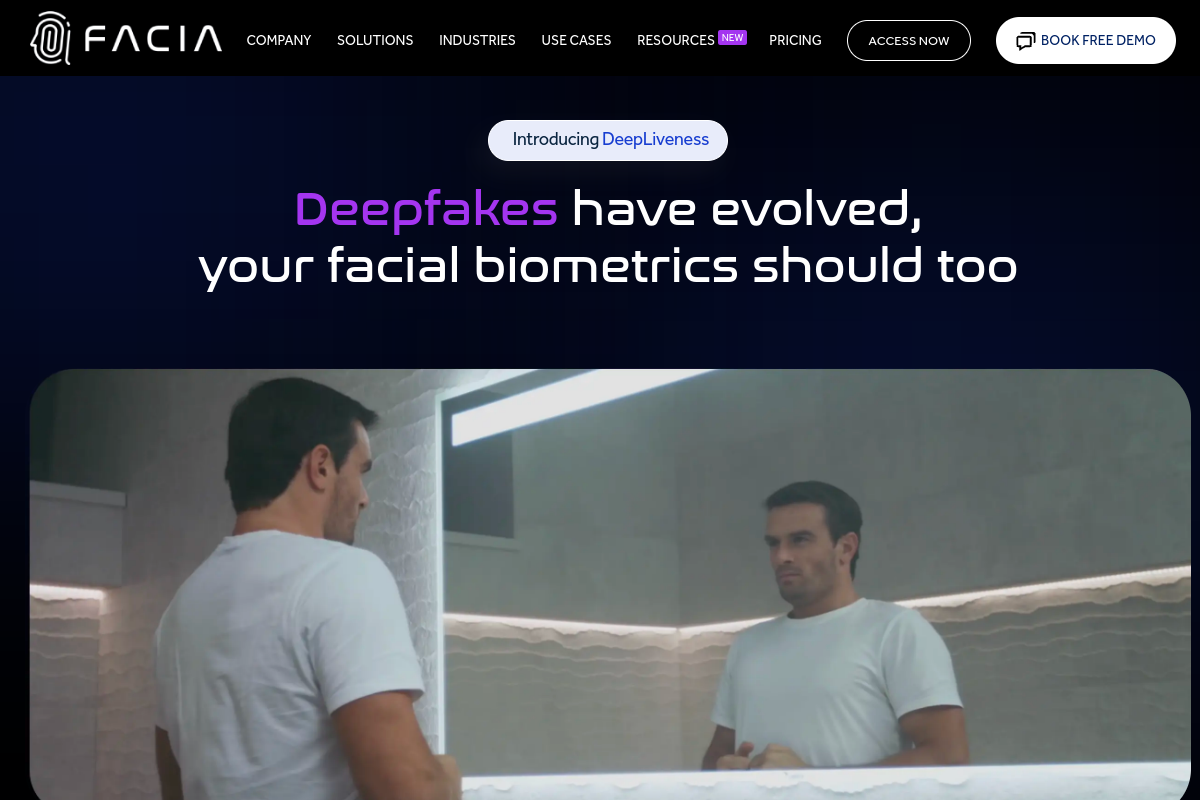The image size is (1200, 800).
Task: Click the Introducing DeepLiveness pill
Action: pos(608,140)
